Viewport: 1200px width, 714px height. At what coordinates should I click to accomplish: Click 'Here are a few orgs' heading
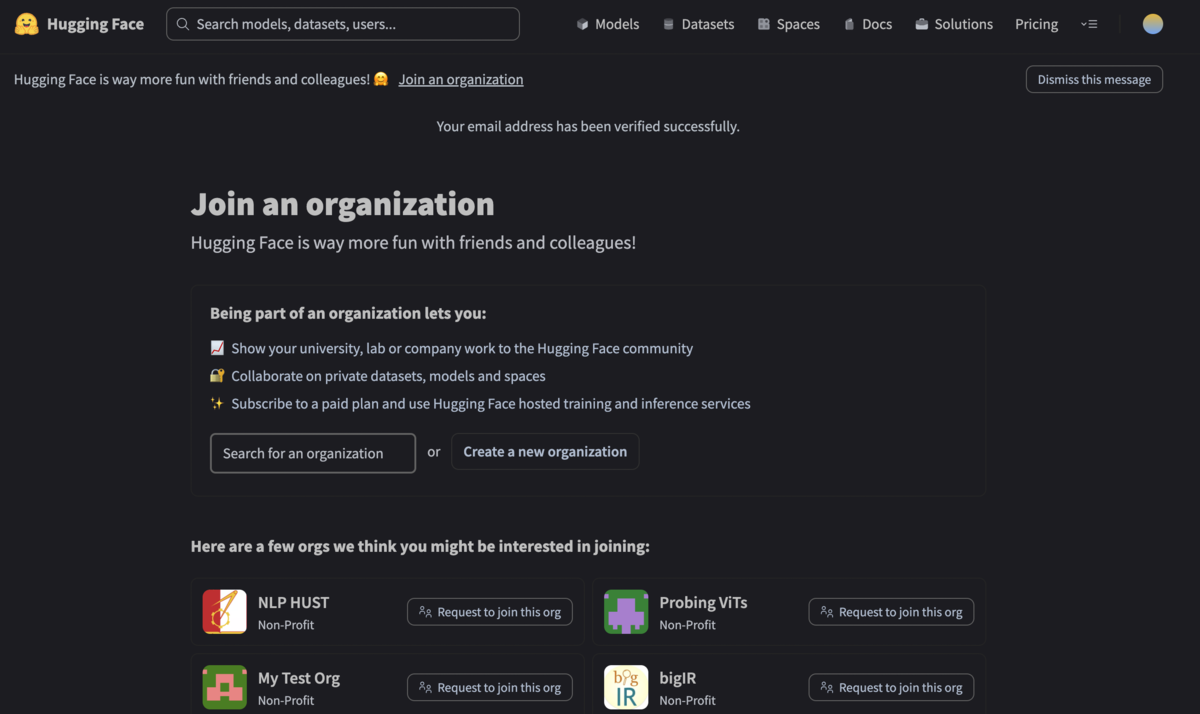coord(420,547)
